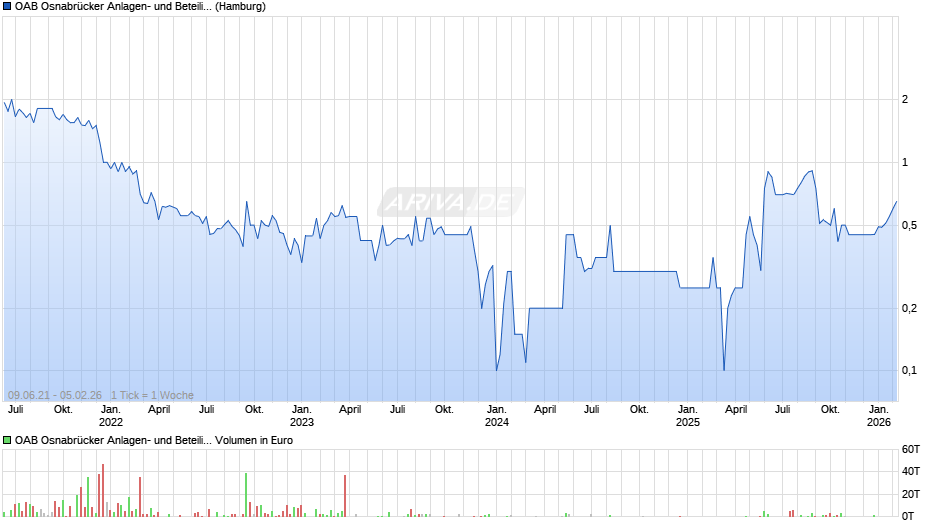940x526 pixels.
Task: Click the 'Jan. 2025' axis label
Action: (688, 416)
